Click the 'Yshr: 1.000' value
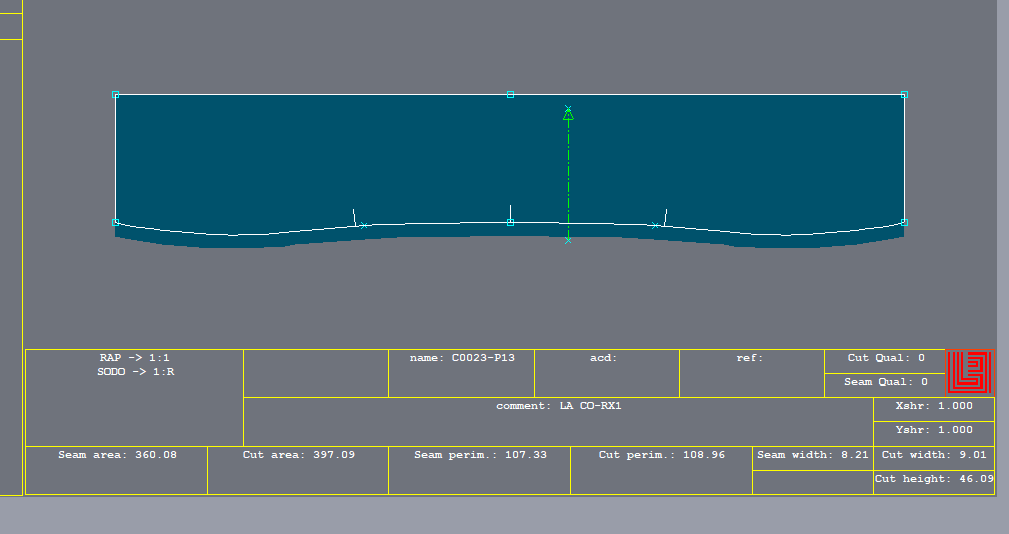Viewport: 1009px width, 534px height. [934, 433]
